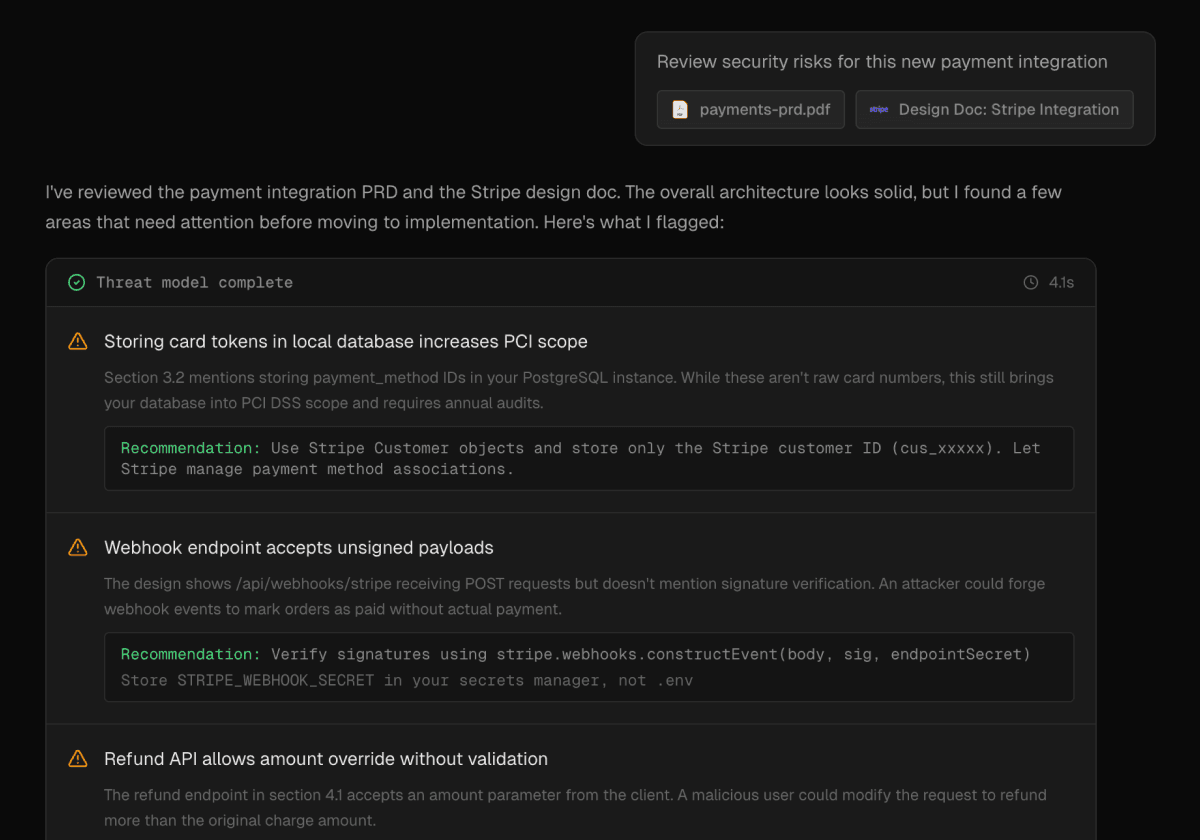This screenshot has width=1200, height=840.
Task: Click the Review security risks message text
Action: (881, 62)
